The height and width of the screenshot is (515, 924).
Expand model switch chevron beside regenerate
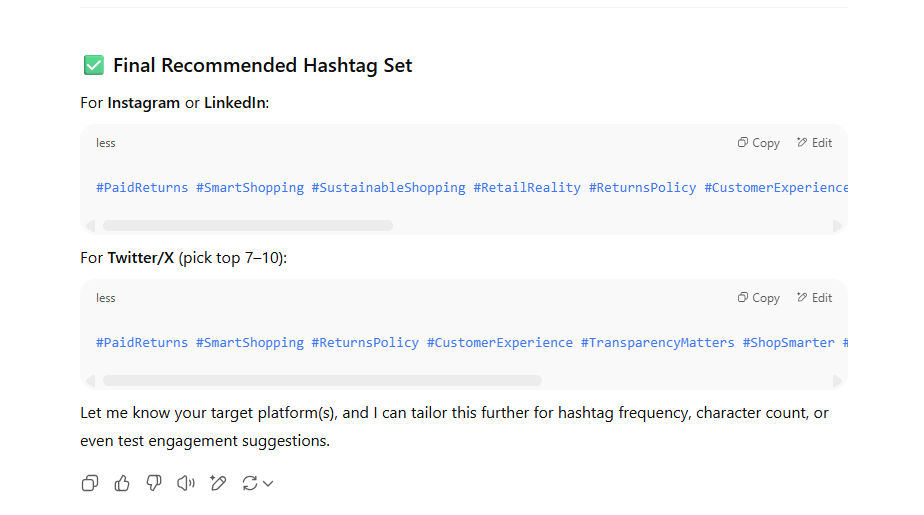(268, 484)
